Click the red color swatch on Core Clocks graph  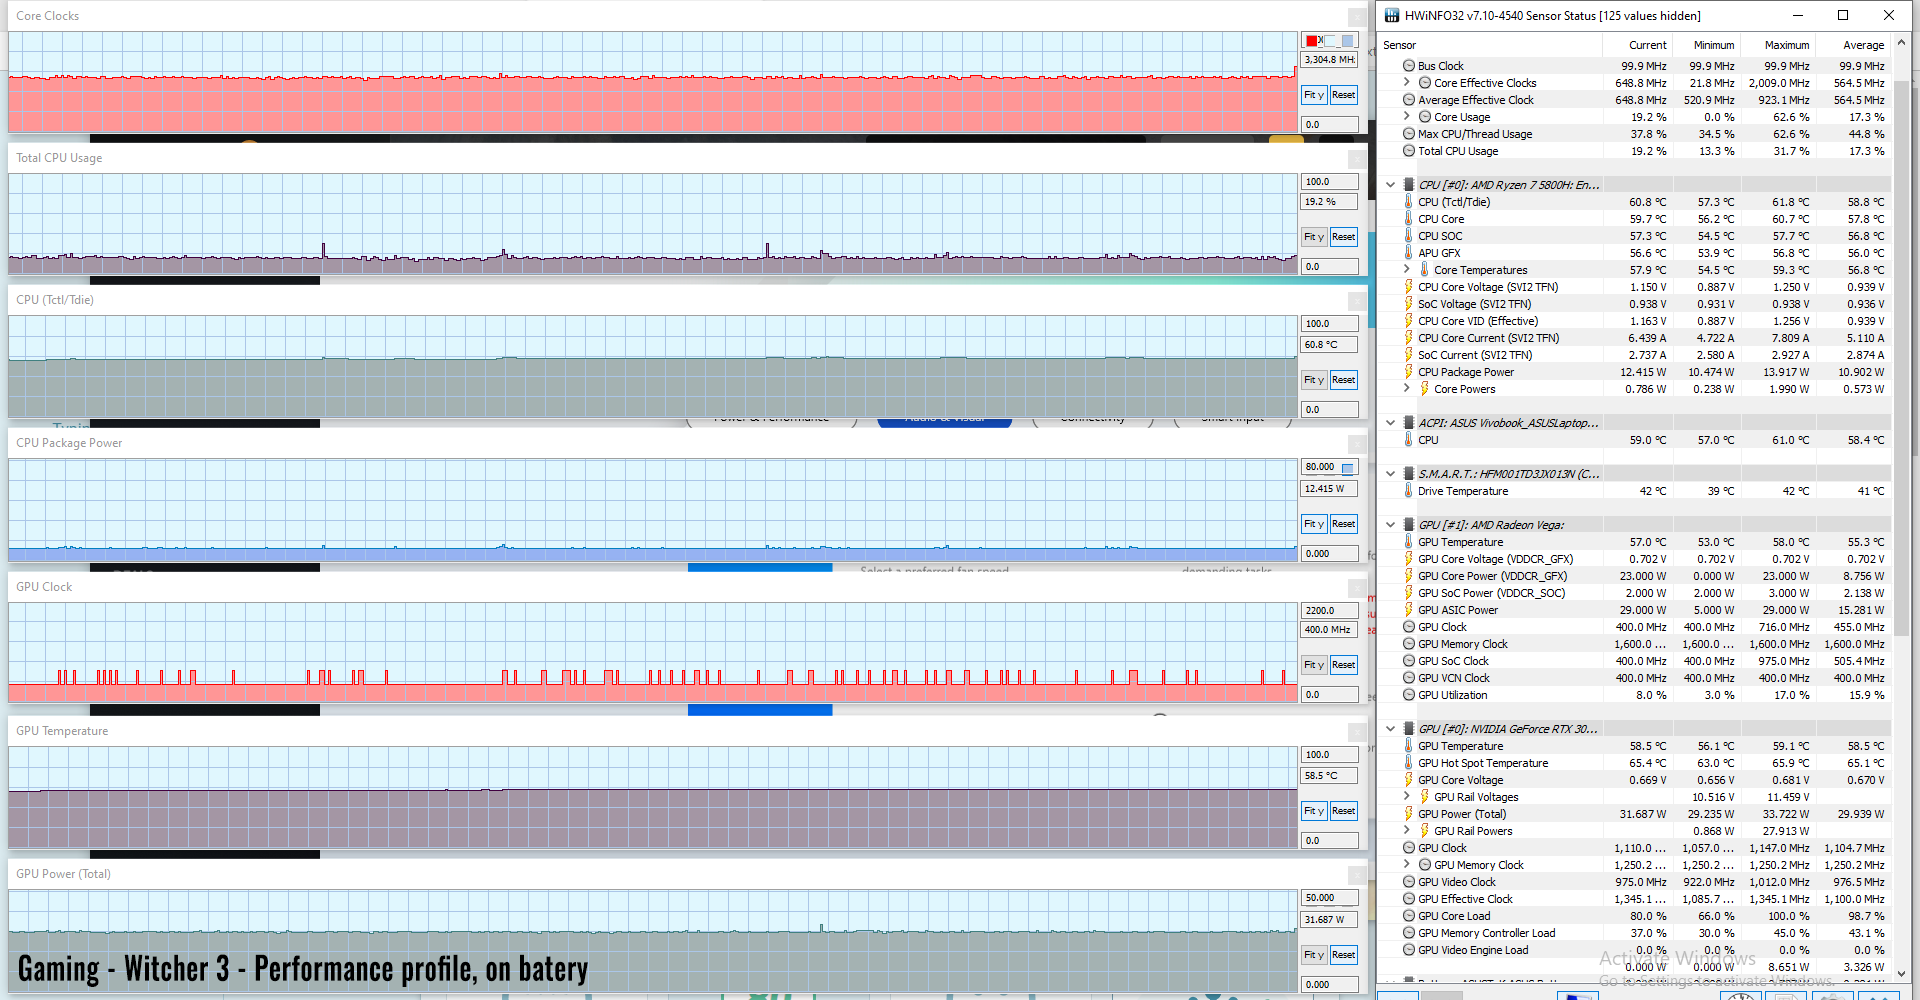point(1312,41)
